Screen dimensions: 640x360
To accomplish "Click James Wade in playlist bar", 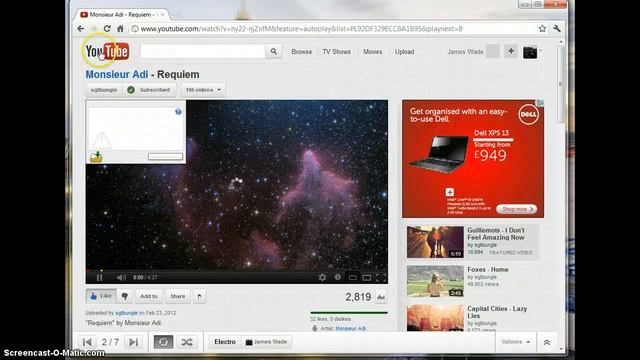I will (x=267, y=342).
